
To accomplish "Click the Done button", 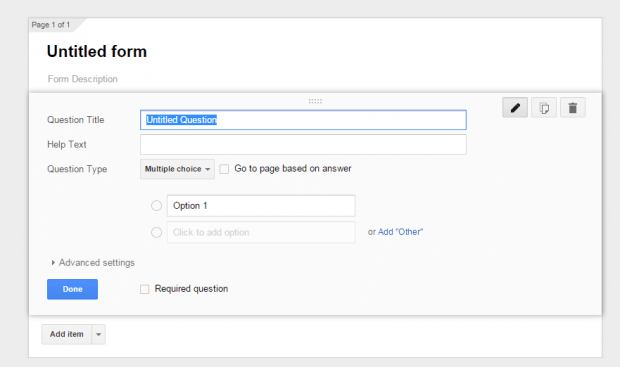I will coord(72,289).
